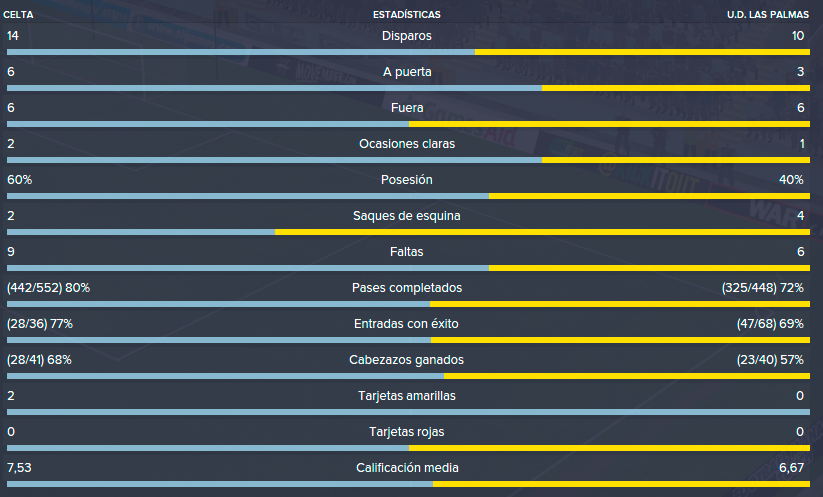Click the Faltas stat label
This screenshot has height=497, width=823.
407,252
